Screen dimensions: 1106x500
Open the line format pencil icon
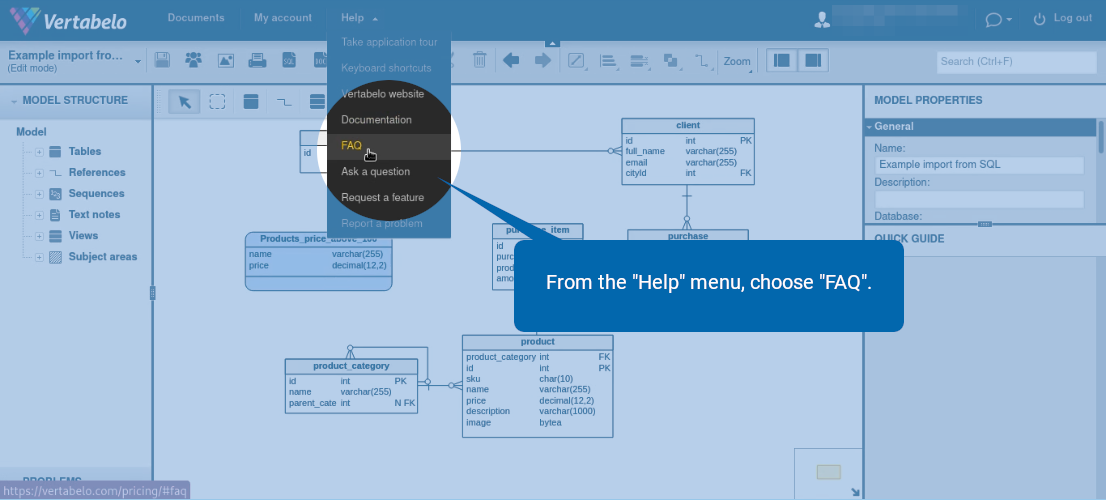(576, 61)
